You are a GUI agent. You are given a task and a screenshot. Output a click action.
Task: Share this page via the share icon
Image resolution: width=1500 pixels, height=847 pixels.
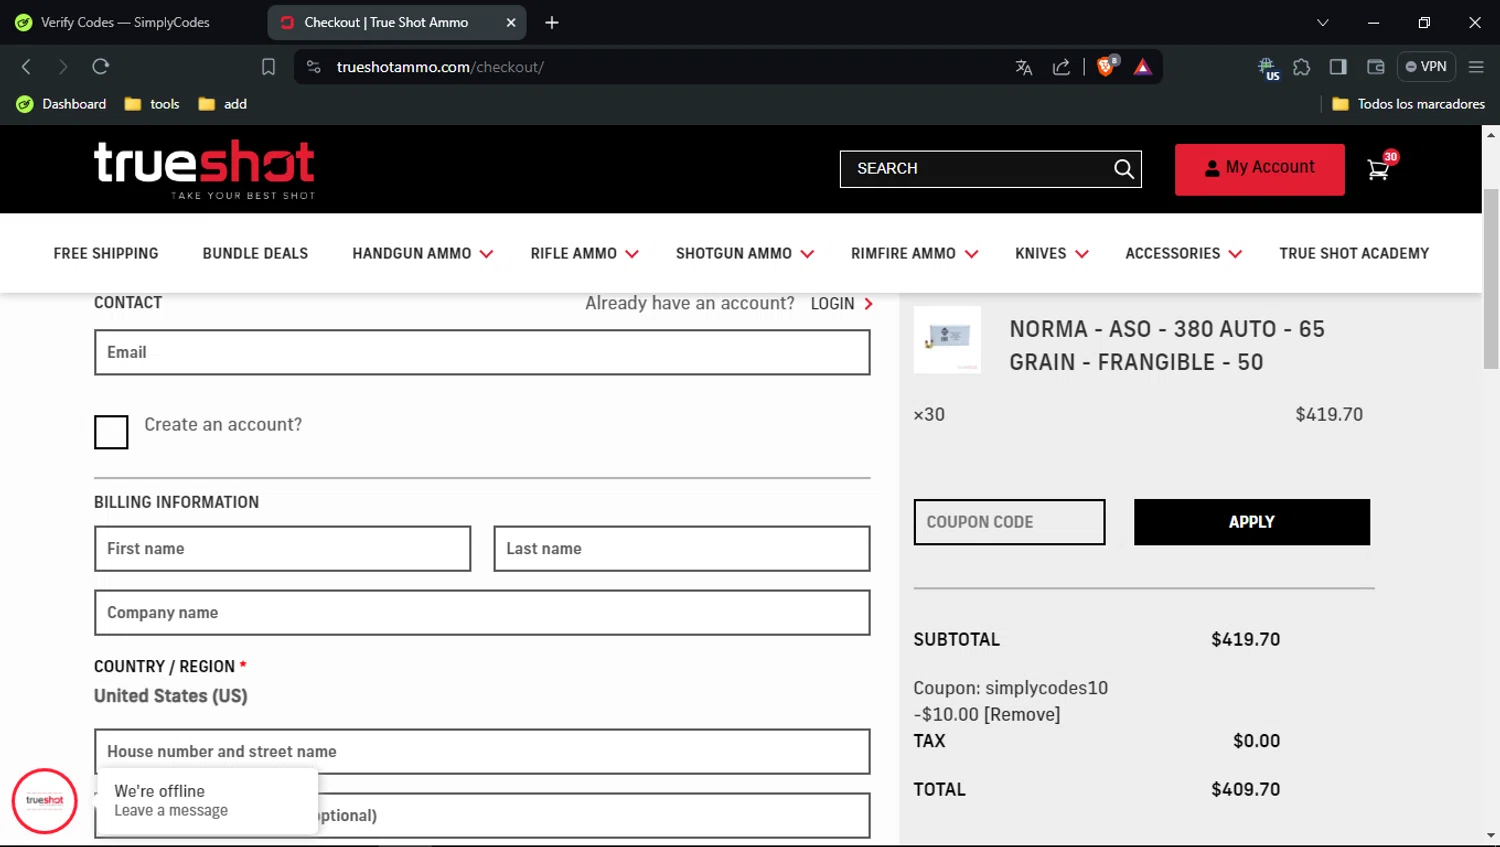[x=1061, y=67]
